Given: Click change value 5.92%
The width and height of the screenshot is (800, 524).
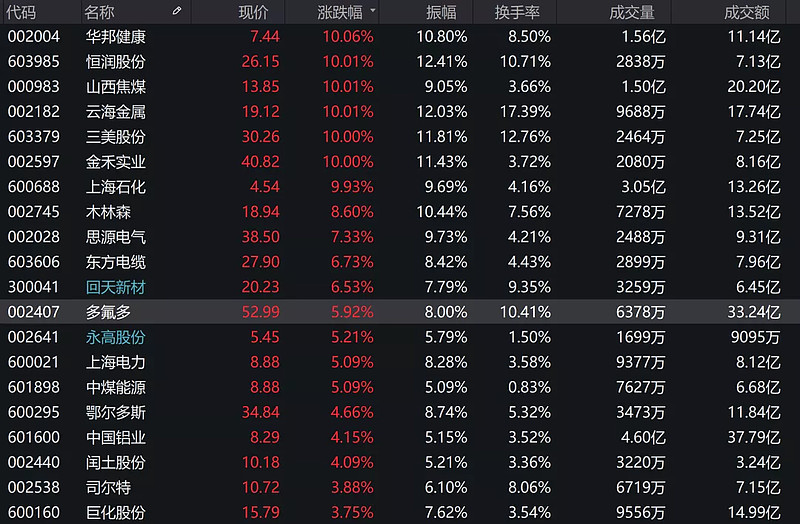Looking at the screenshot, I should [352, 312].
